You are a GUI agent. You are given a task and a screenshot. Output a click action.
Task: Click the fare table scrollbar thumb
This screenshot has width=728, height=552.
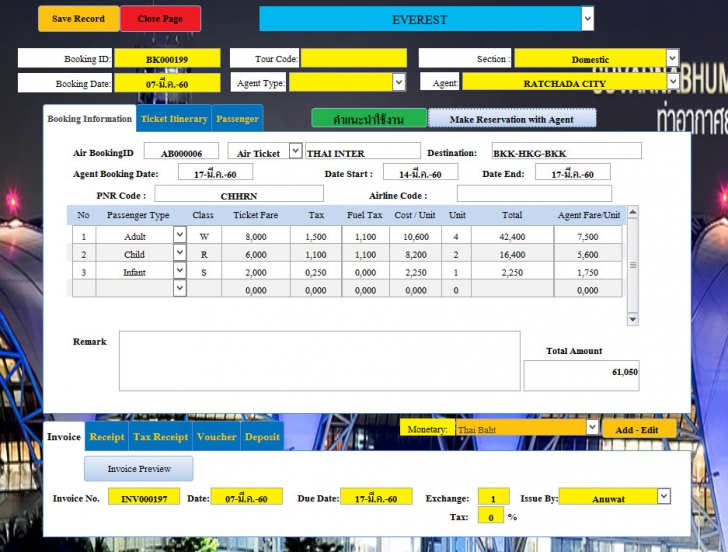[x=632, y=265]
